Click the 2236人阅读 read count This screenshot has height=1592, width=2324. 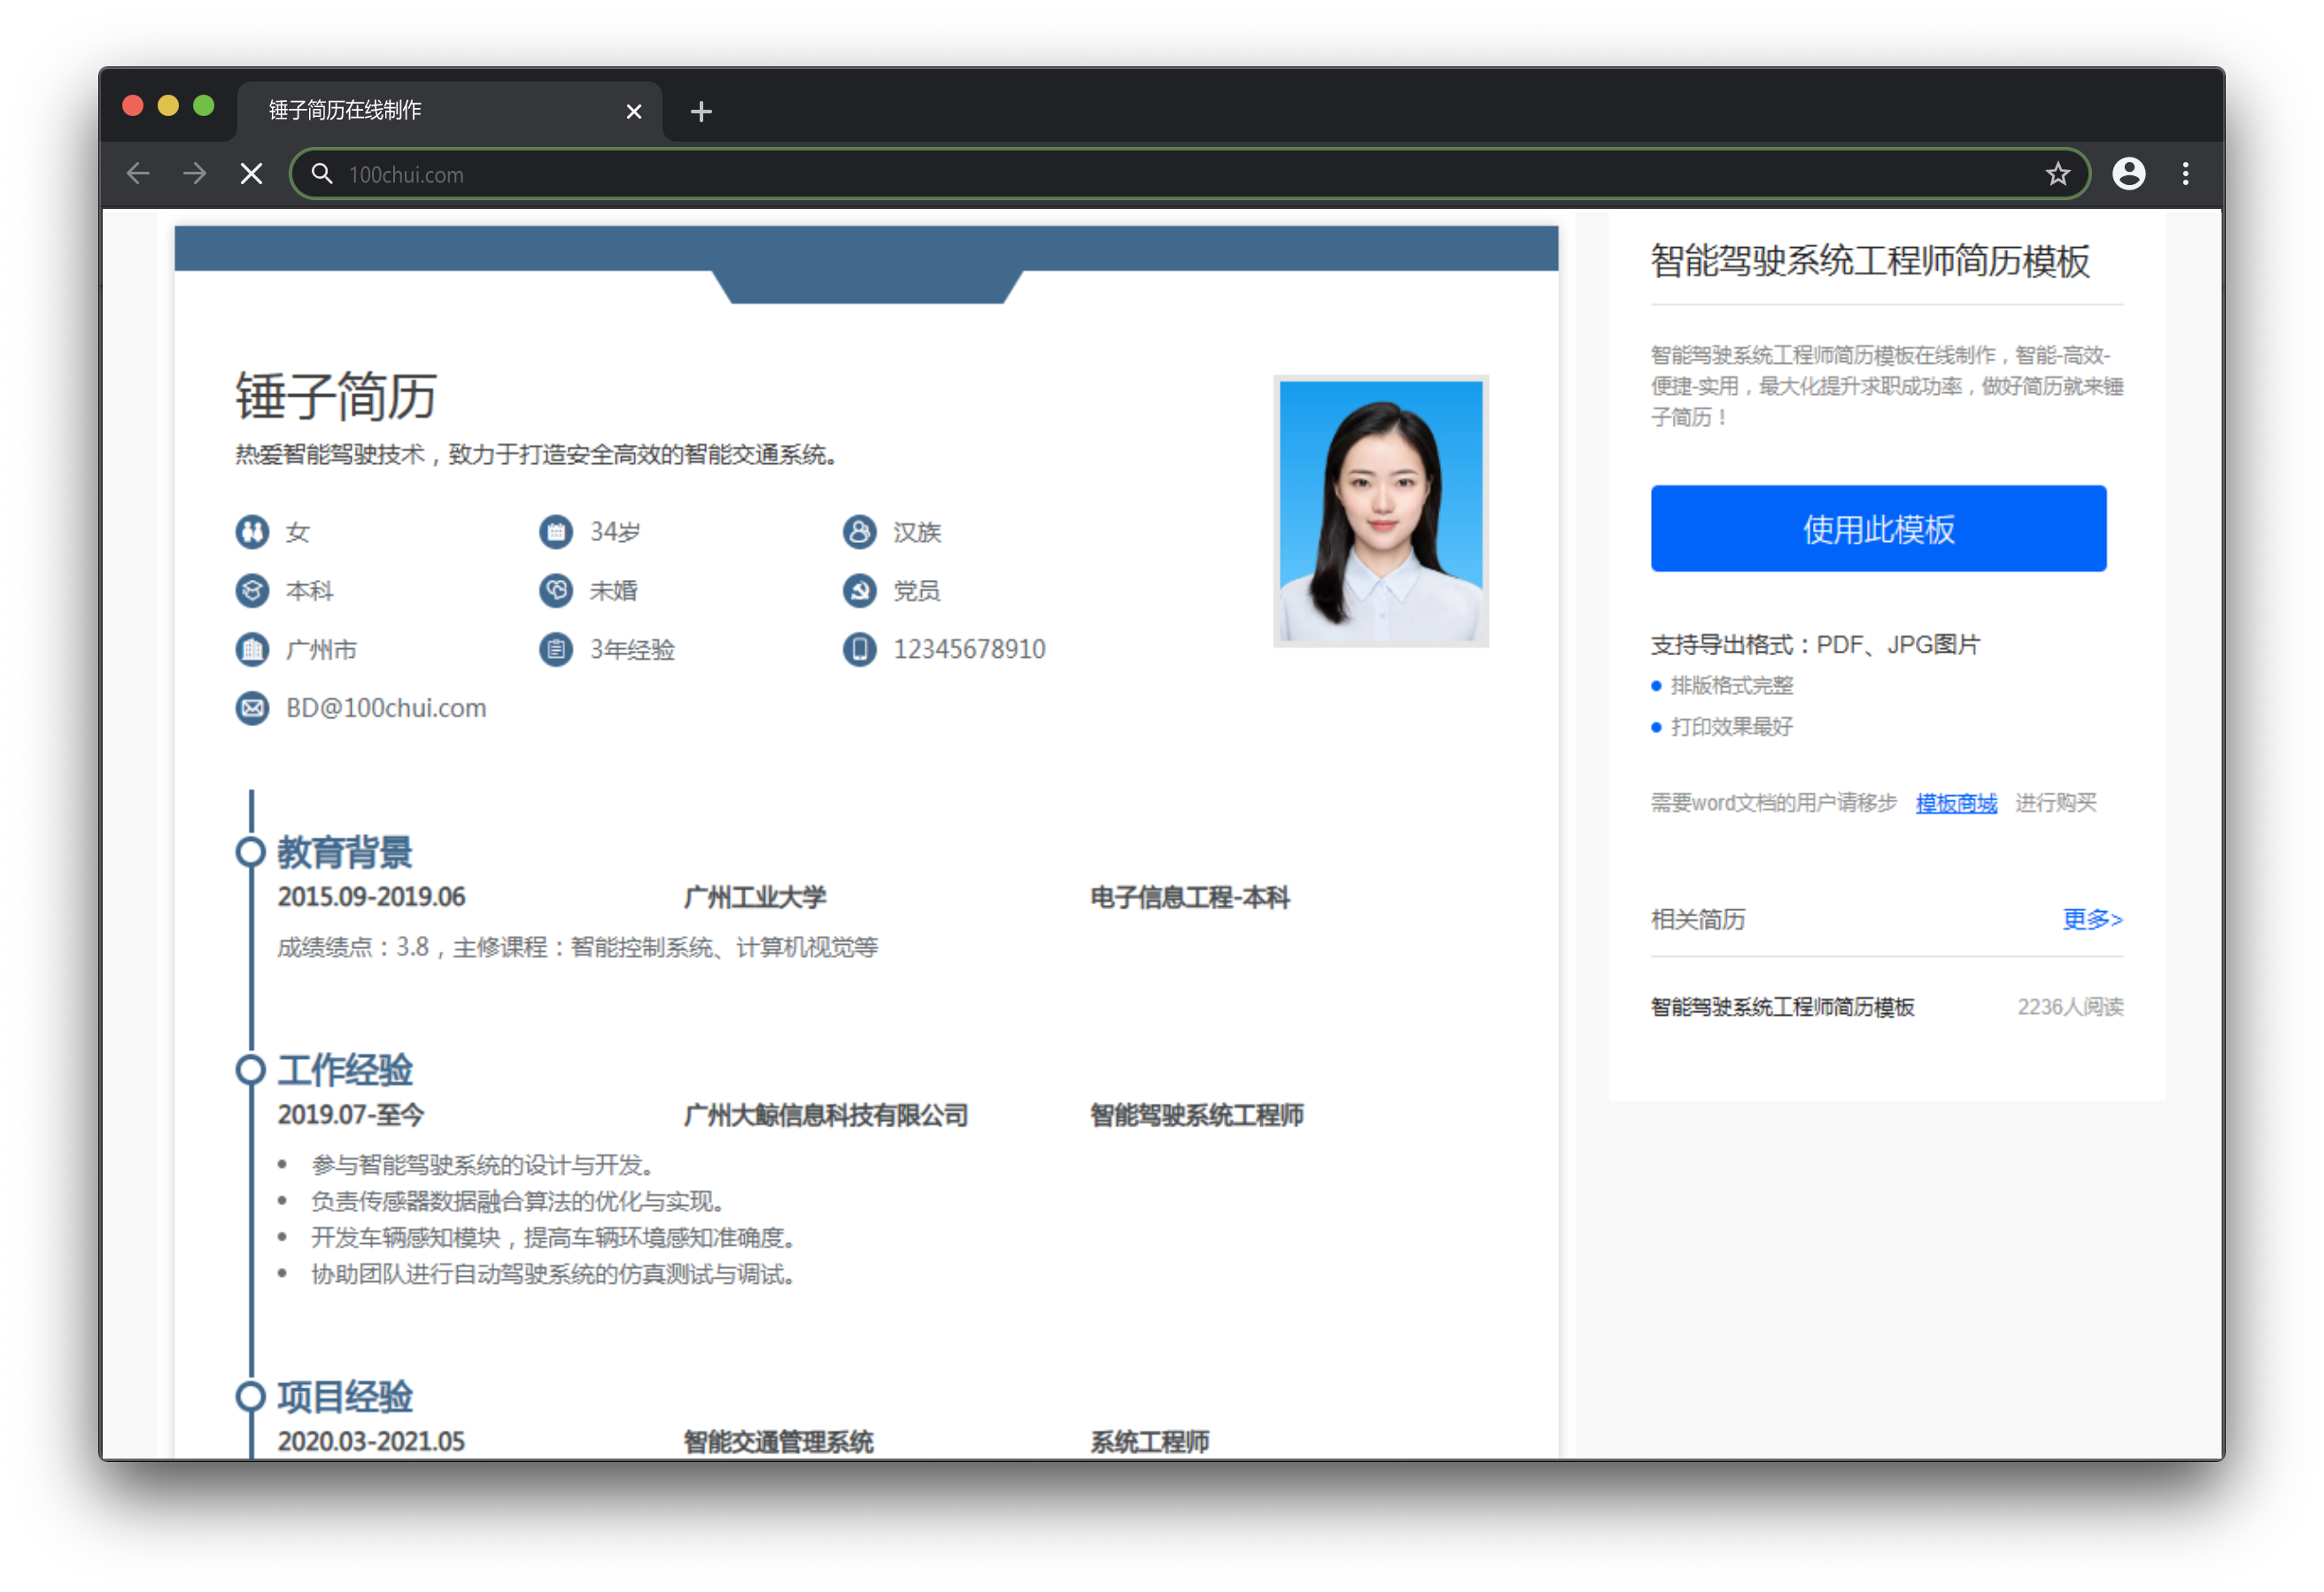(x=2070, y=1007)
